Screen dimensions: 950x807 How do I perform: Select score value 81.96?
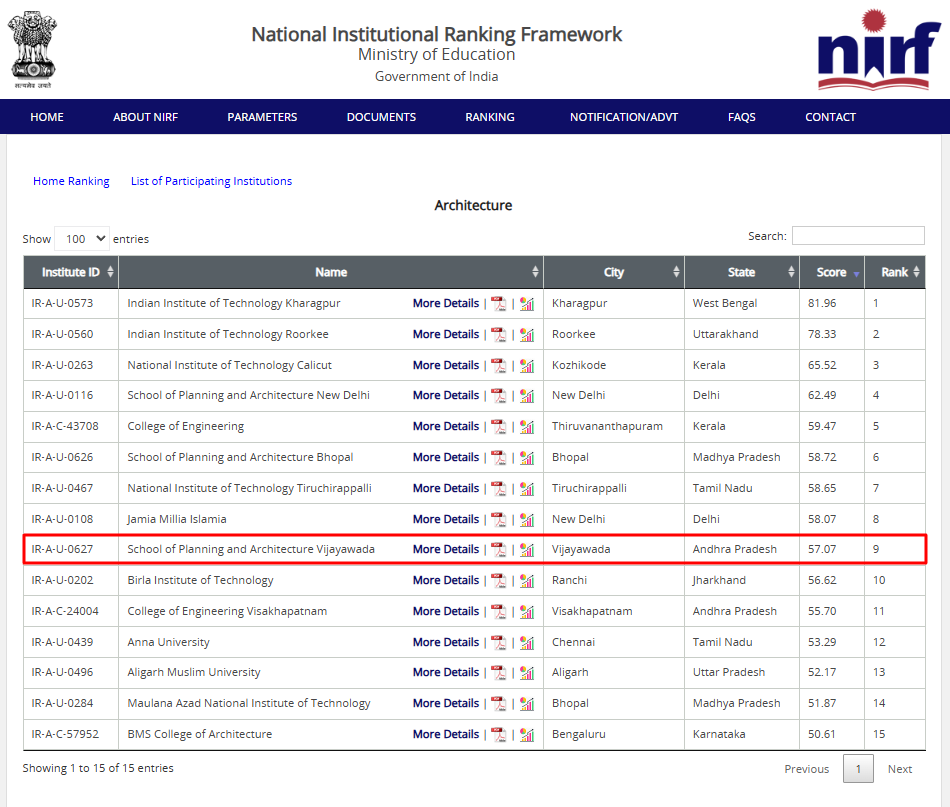click(x=822, y=304)
